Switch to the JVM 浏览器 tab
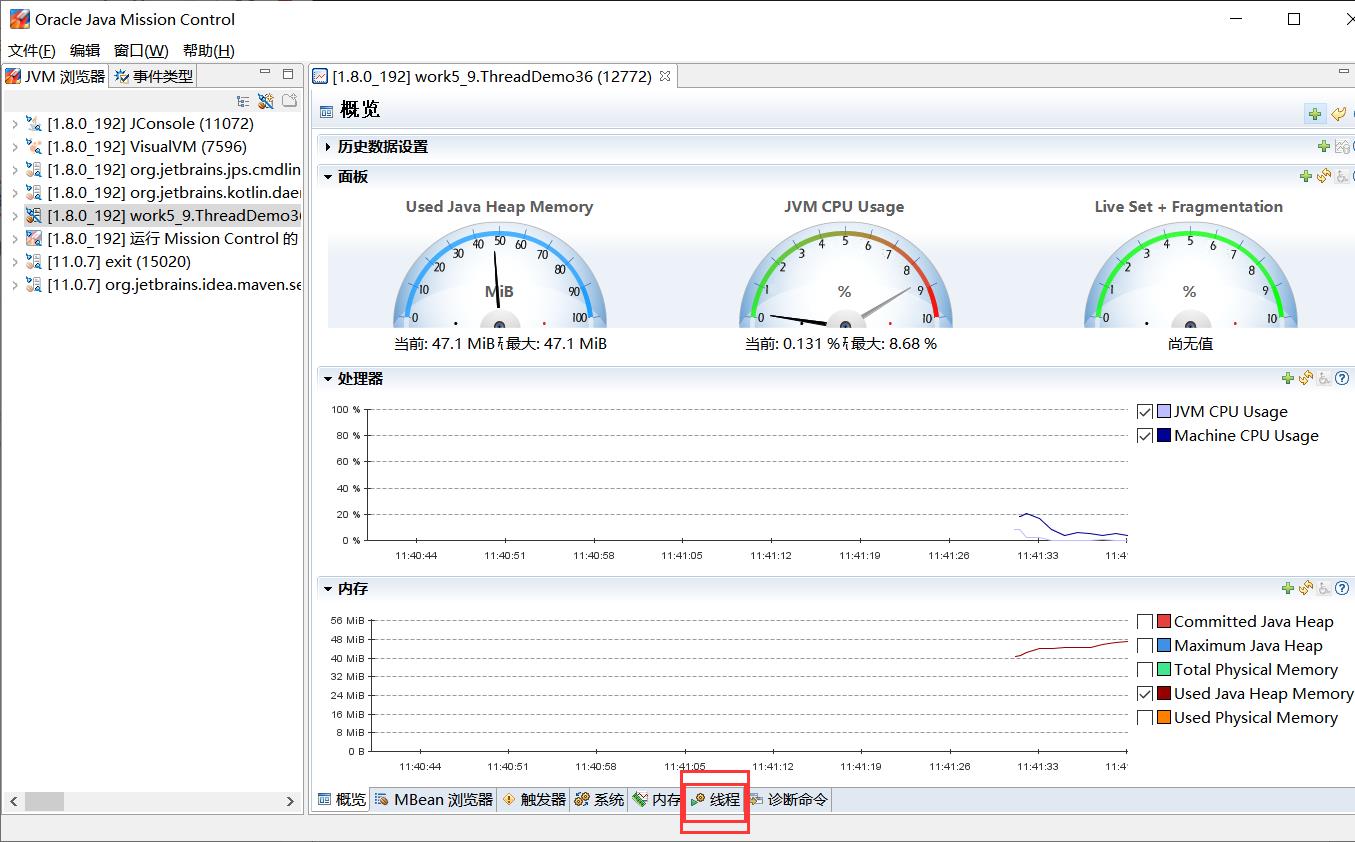Screen dimensions: 1355x842 point(55,76)
